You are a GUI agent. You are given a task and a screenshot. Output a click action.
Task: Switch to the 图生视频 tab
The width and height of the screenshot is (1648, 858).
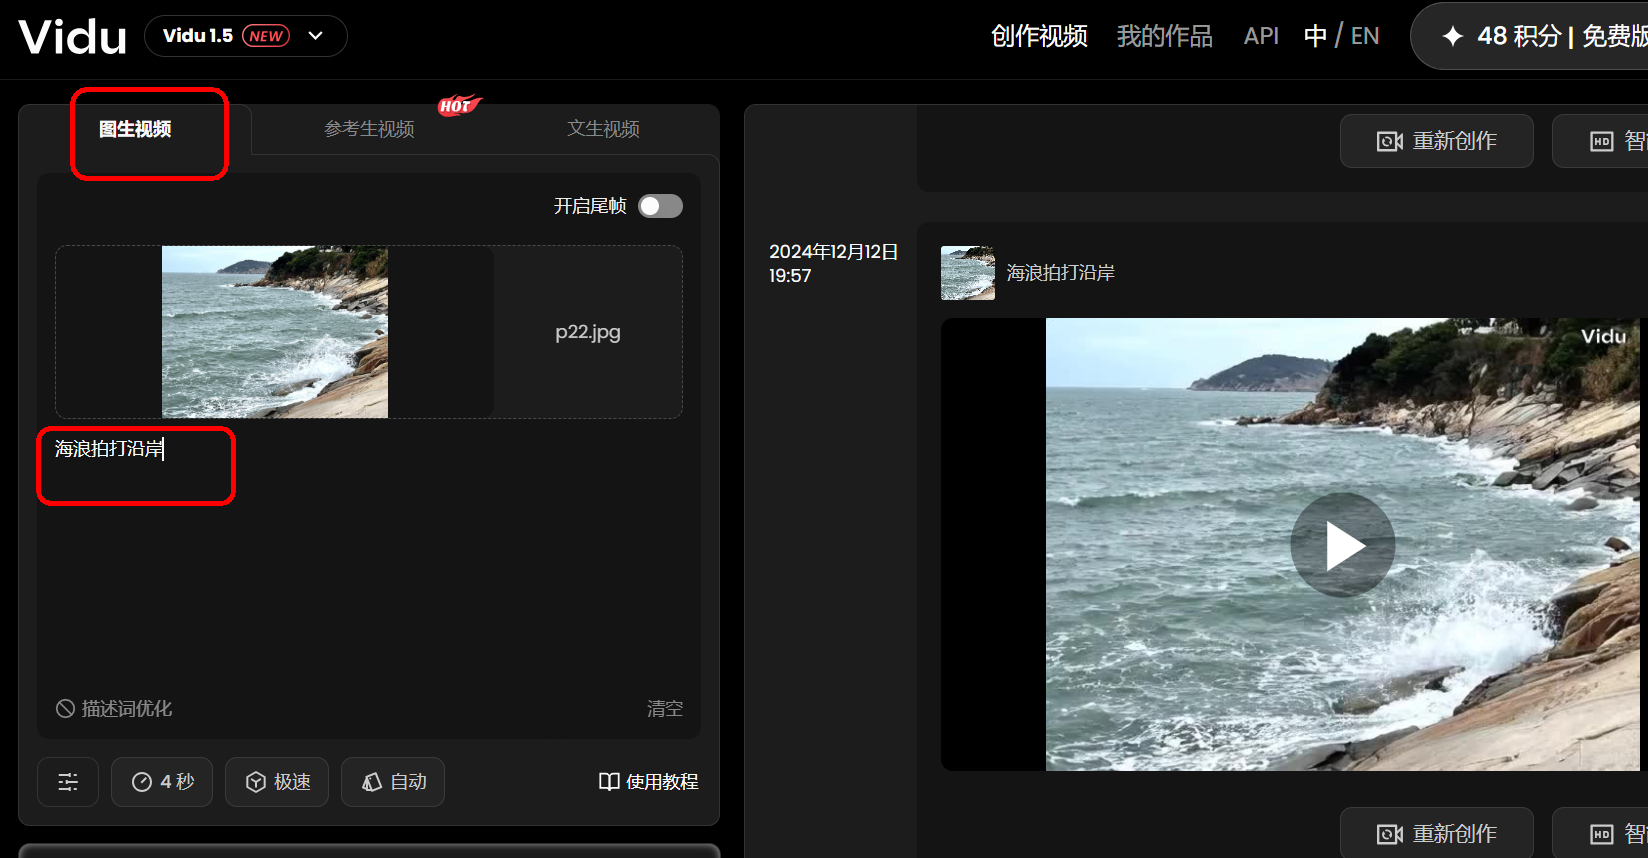point(135,129)
